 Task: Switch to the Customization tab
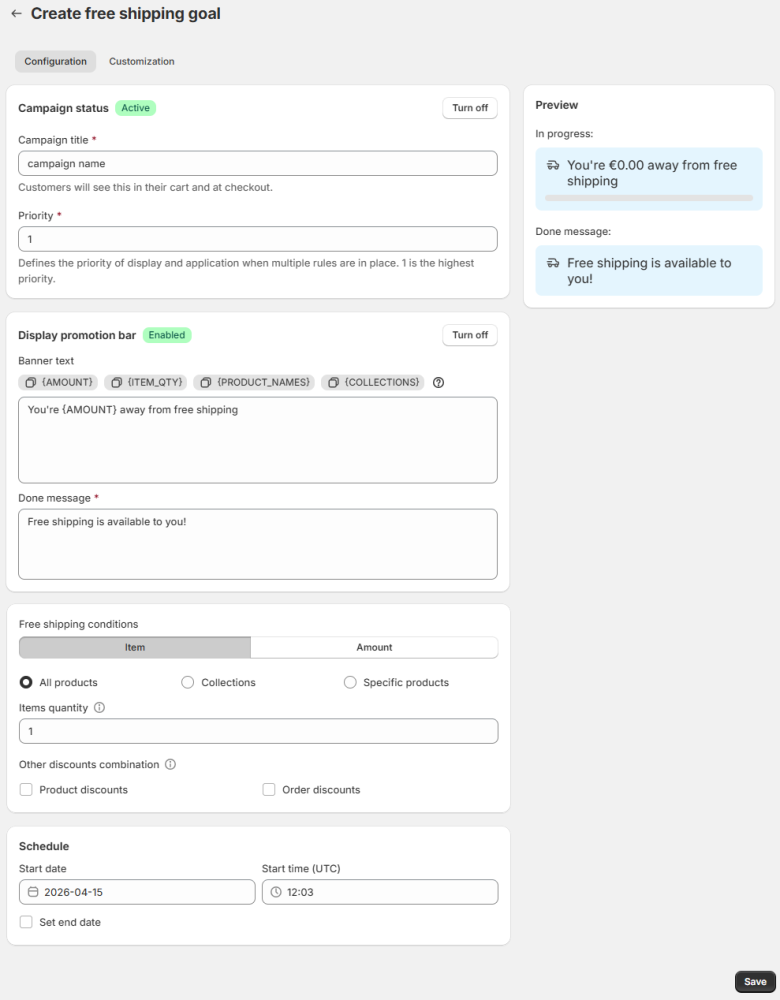[x=141, y=62]
